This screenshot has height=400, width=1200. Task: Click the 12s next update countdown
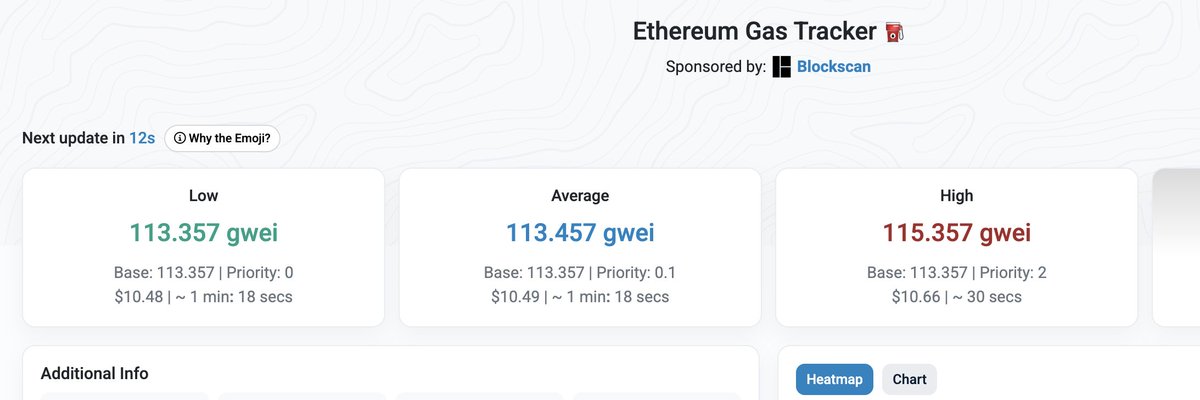(x=142, y=138)
